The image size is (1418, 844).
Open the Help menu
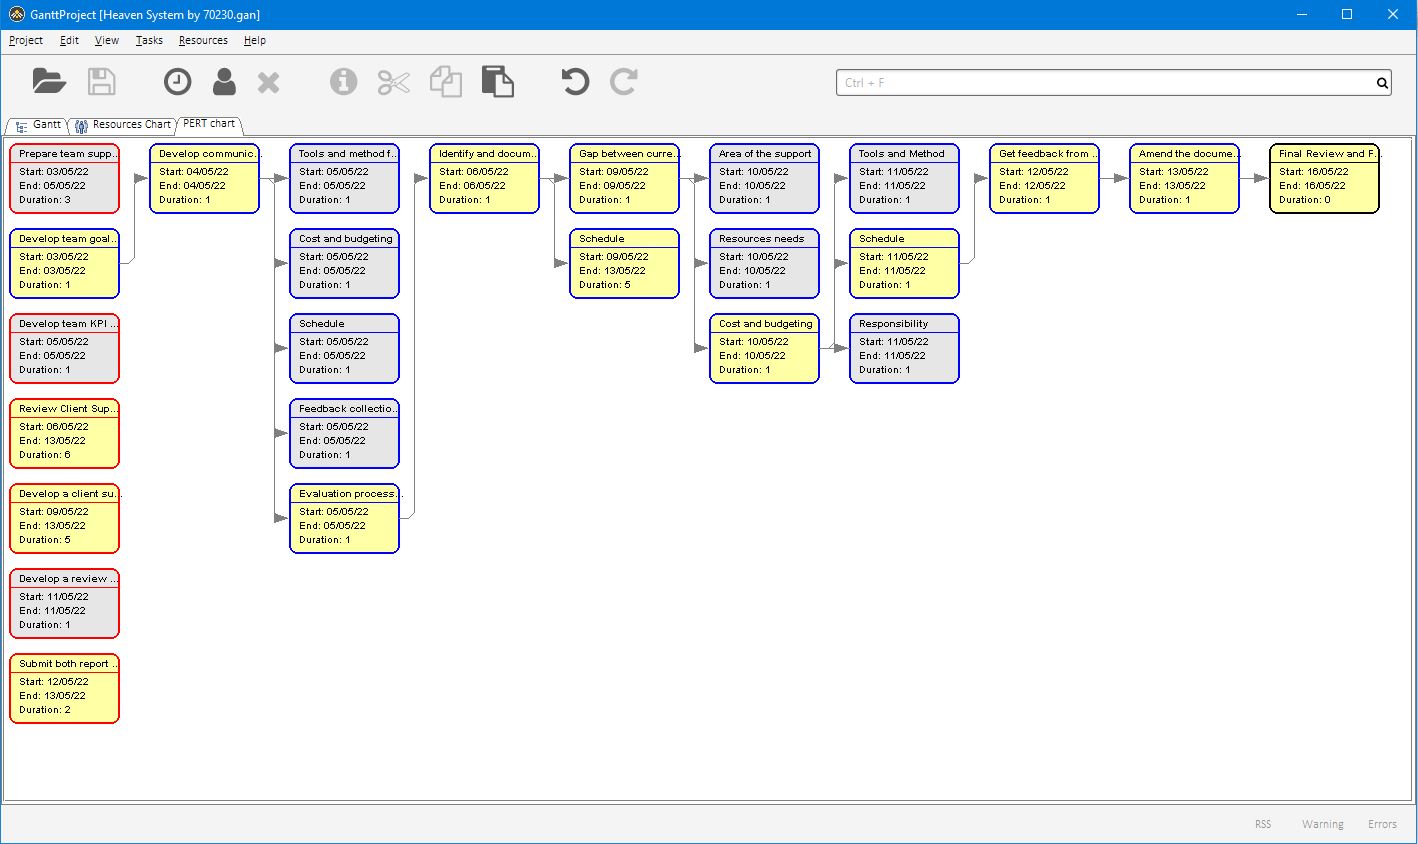click(x=255, y=40)
